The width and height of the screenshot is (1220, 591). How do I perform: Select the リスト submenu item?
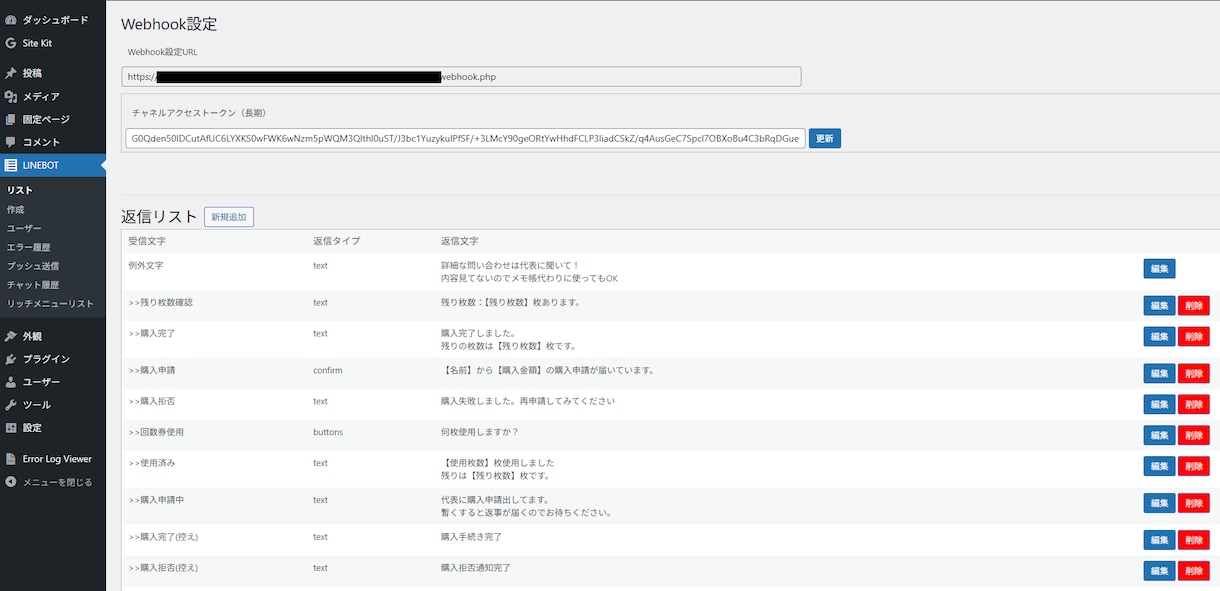pos(20,190)
